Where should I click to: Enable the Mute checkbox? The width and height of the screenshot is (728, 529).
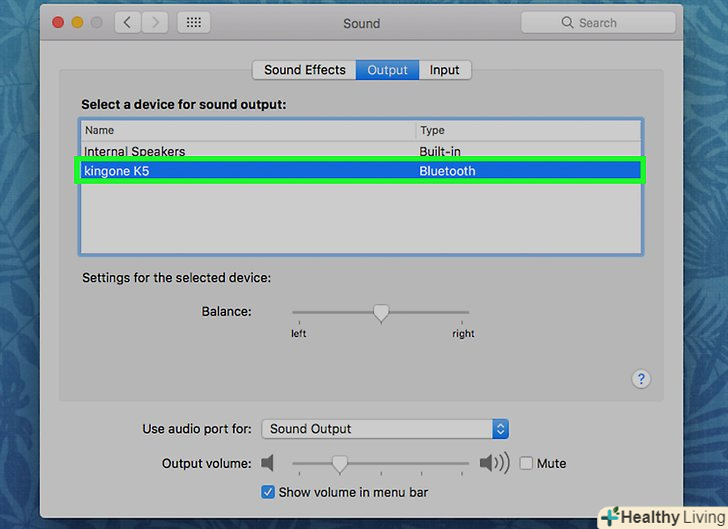[x=526, y=463]
